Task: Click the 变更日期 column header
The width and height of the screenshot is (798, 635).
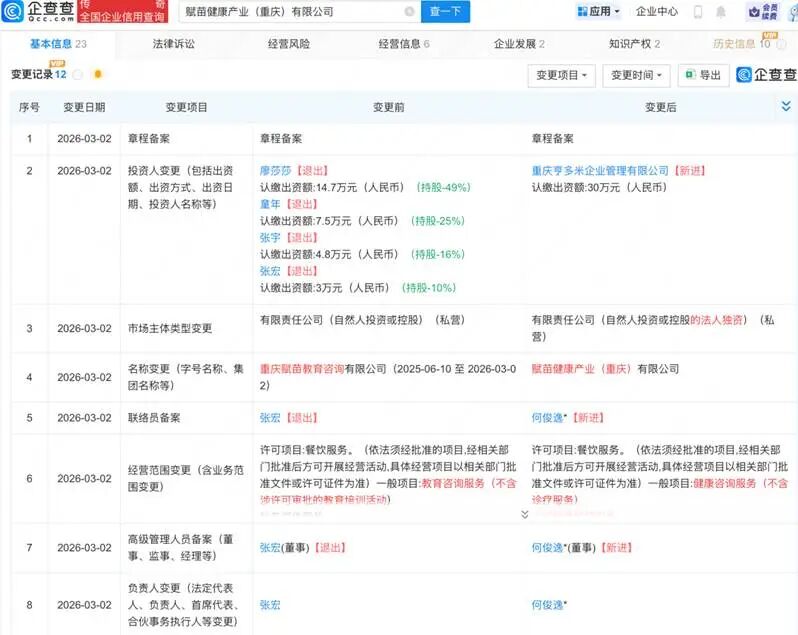Action: click(x=84, y=107)
